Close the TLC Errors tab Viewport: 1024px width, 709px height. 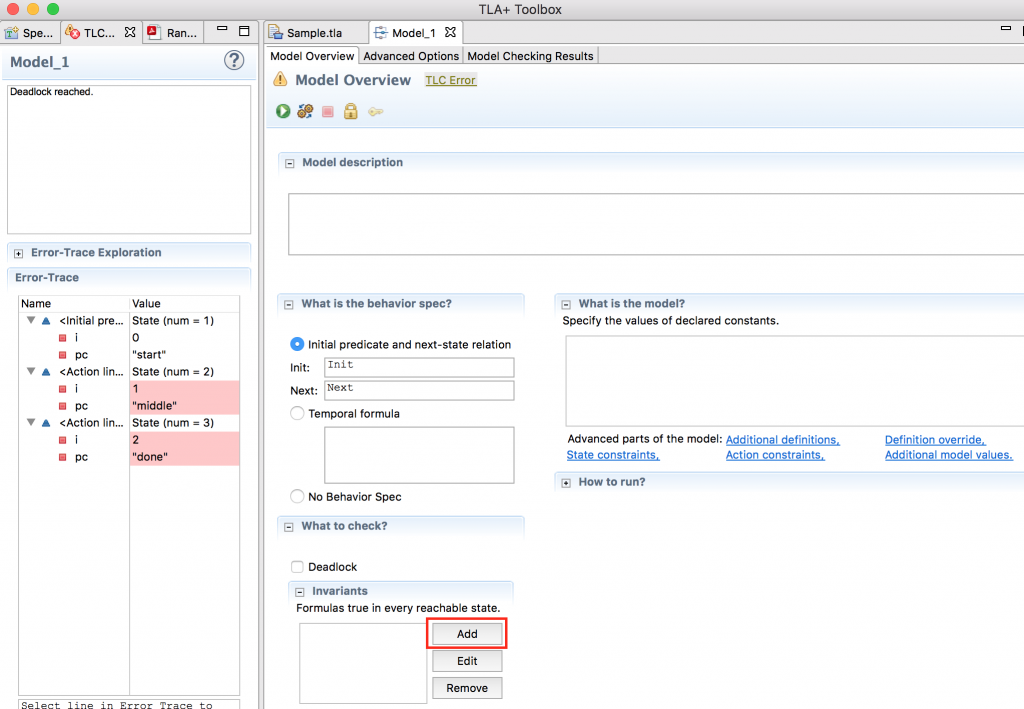[130, 32]
